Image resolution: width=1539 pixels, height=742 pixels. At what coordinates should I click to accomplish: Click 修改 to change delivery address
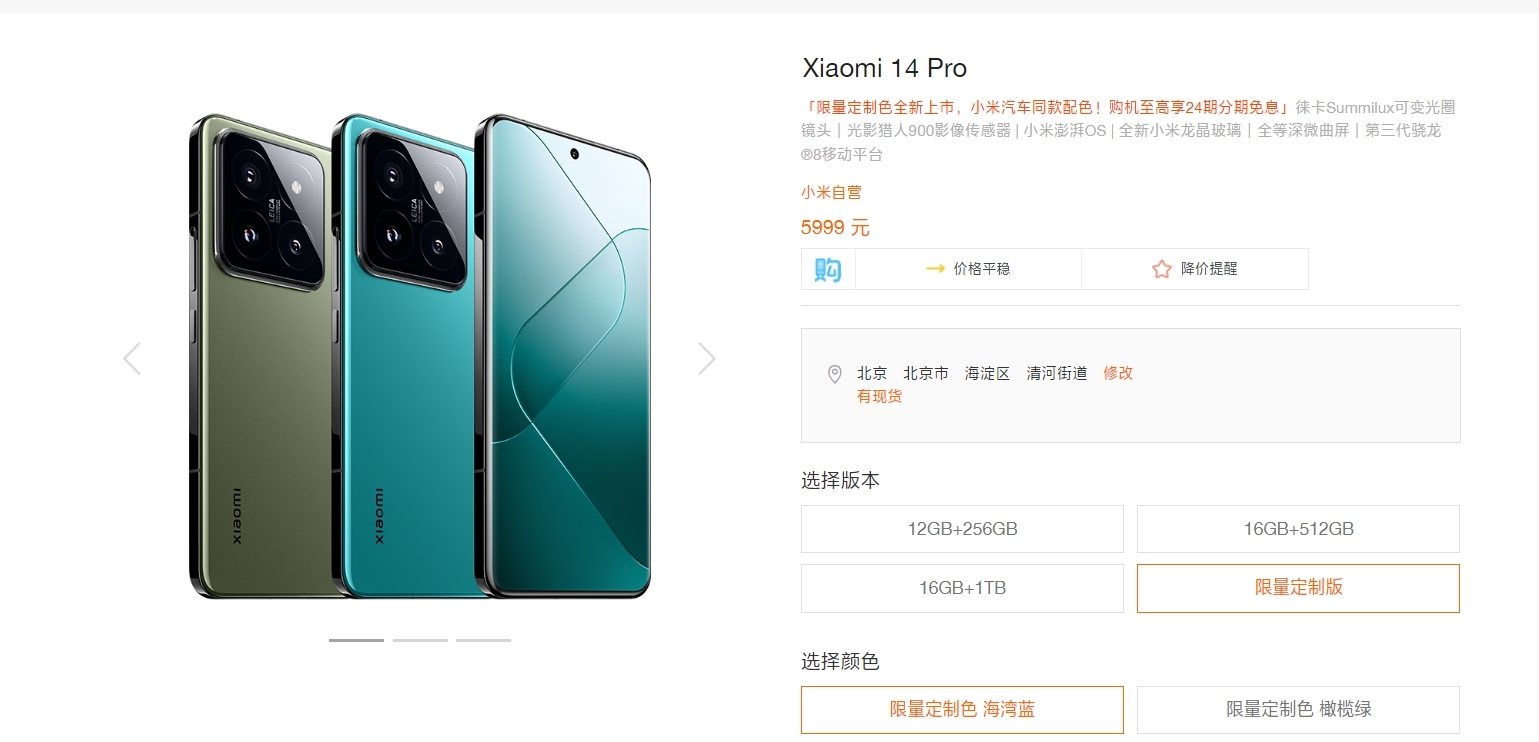point(1118,373)
